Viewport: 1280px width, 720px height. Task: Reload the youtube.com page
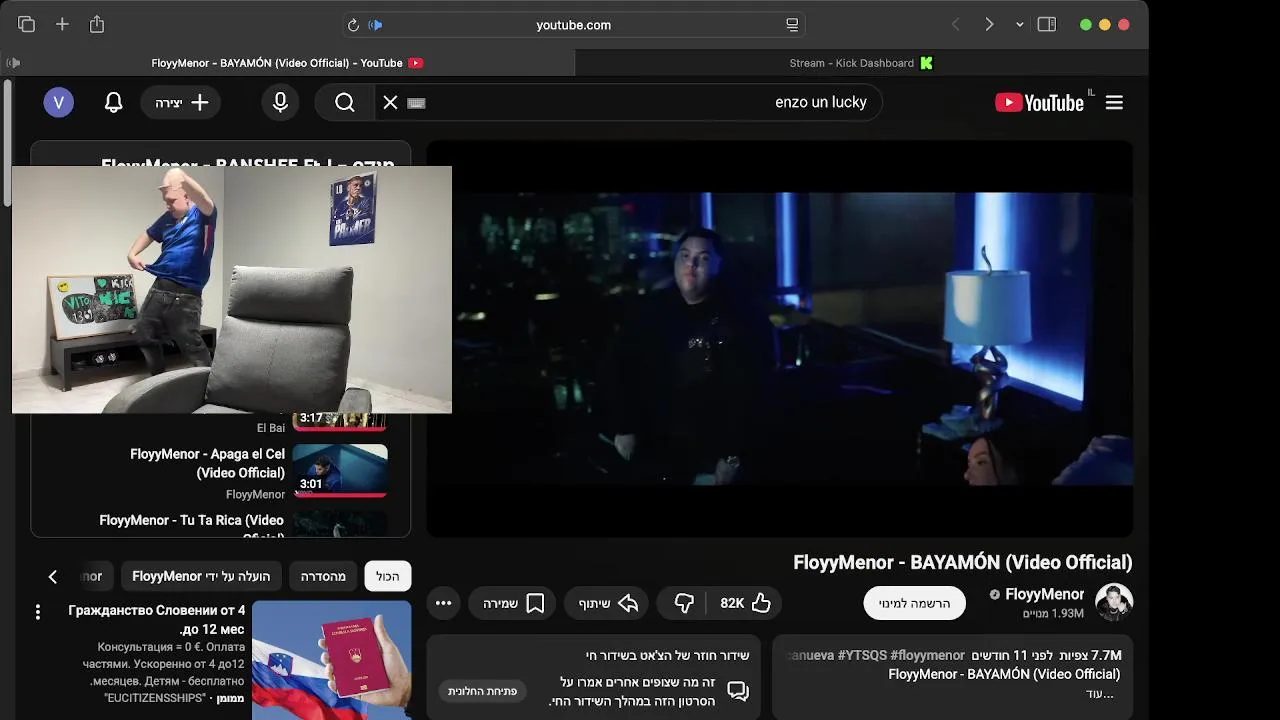coord(353,25)
